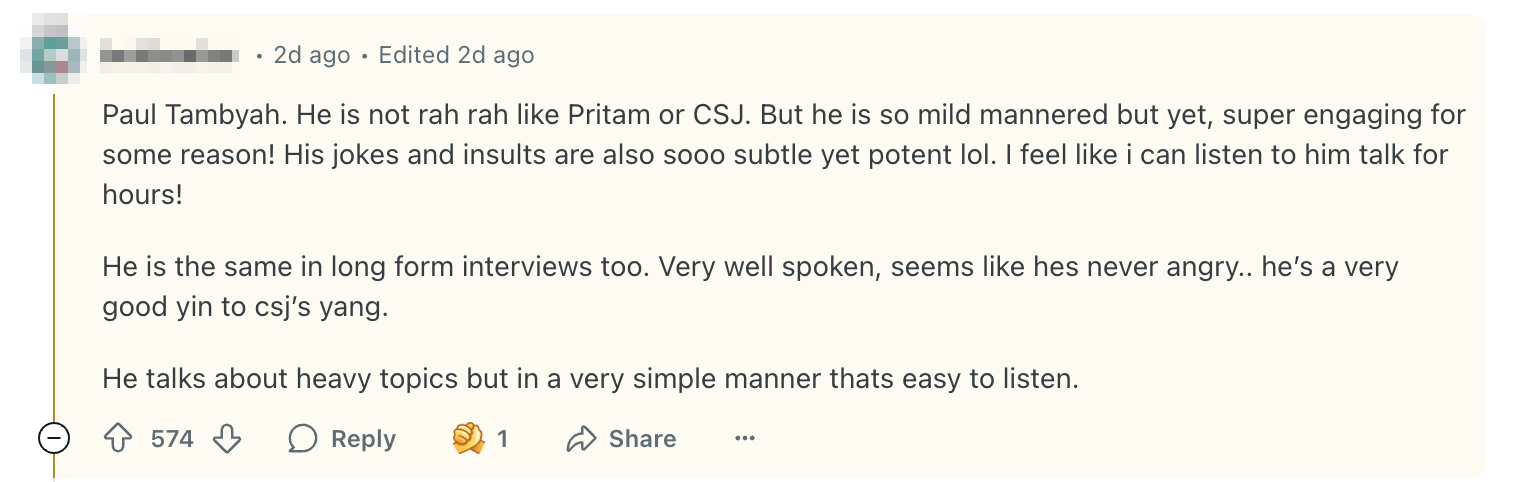Viewport: 1518px width, 482px height.
Task: Click the first 2d ago timestamp
Action: pyautogui.click(x=312, y=56)
